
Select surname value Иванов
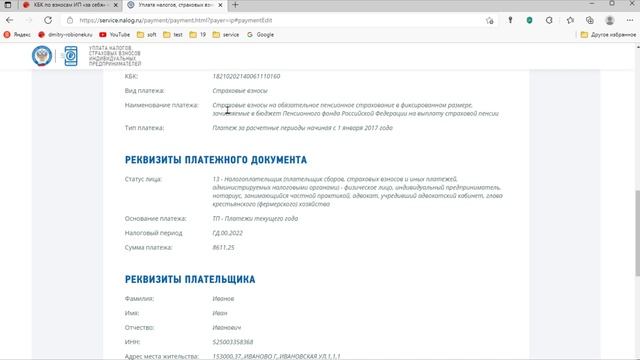[x=223, y=299]
